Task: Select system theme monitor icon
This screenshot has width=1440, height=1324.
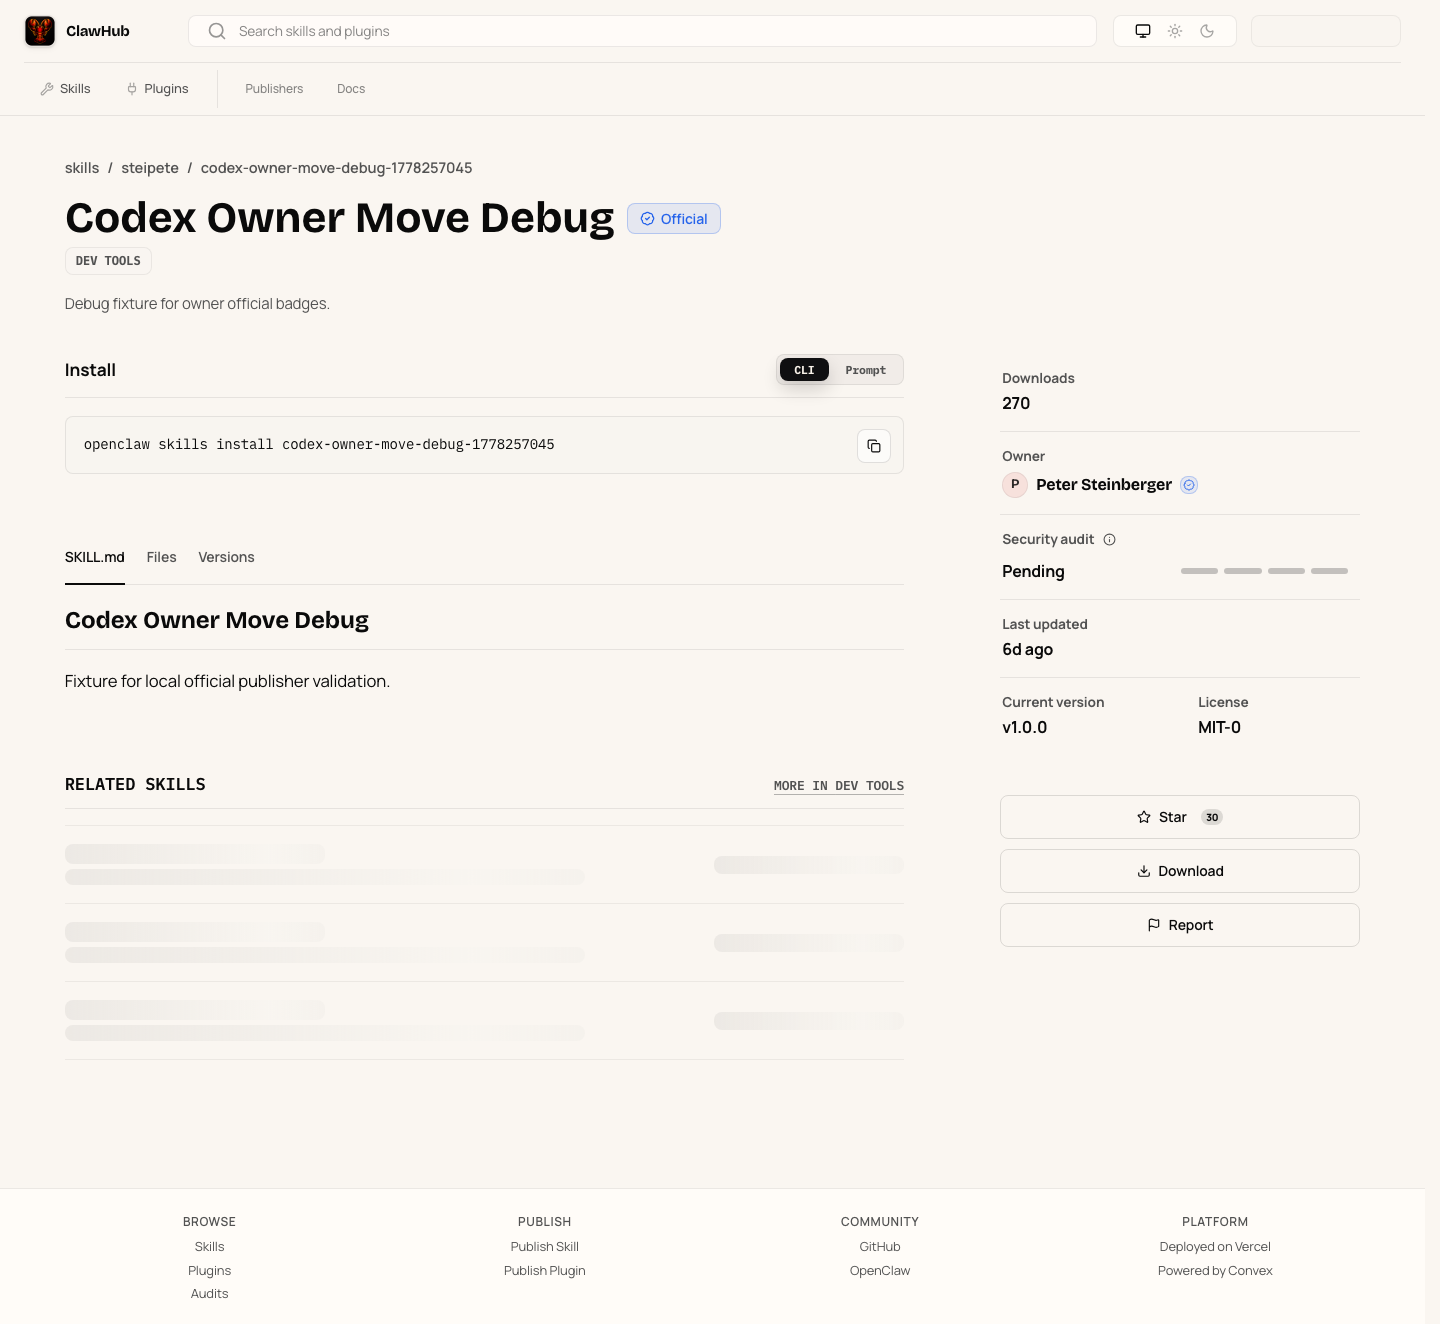Action: 1143,31
